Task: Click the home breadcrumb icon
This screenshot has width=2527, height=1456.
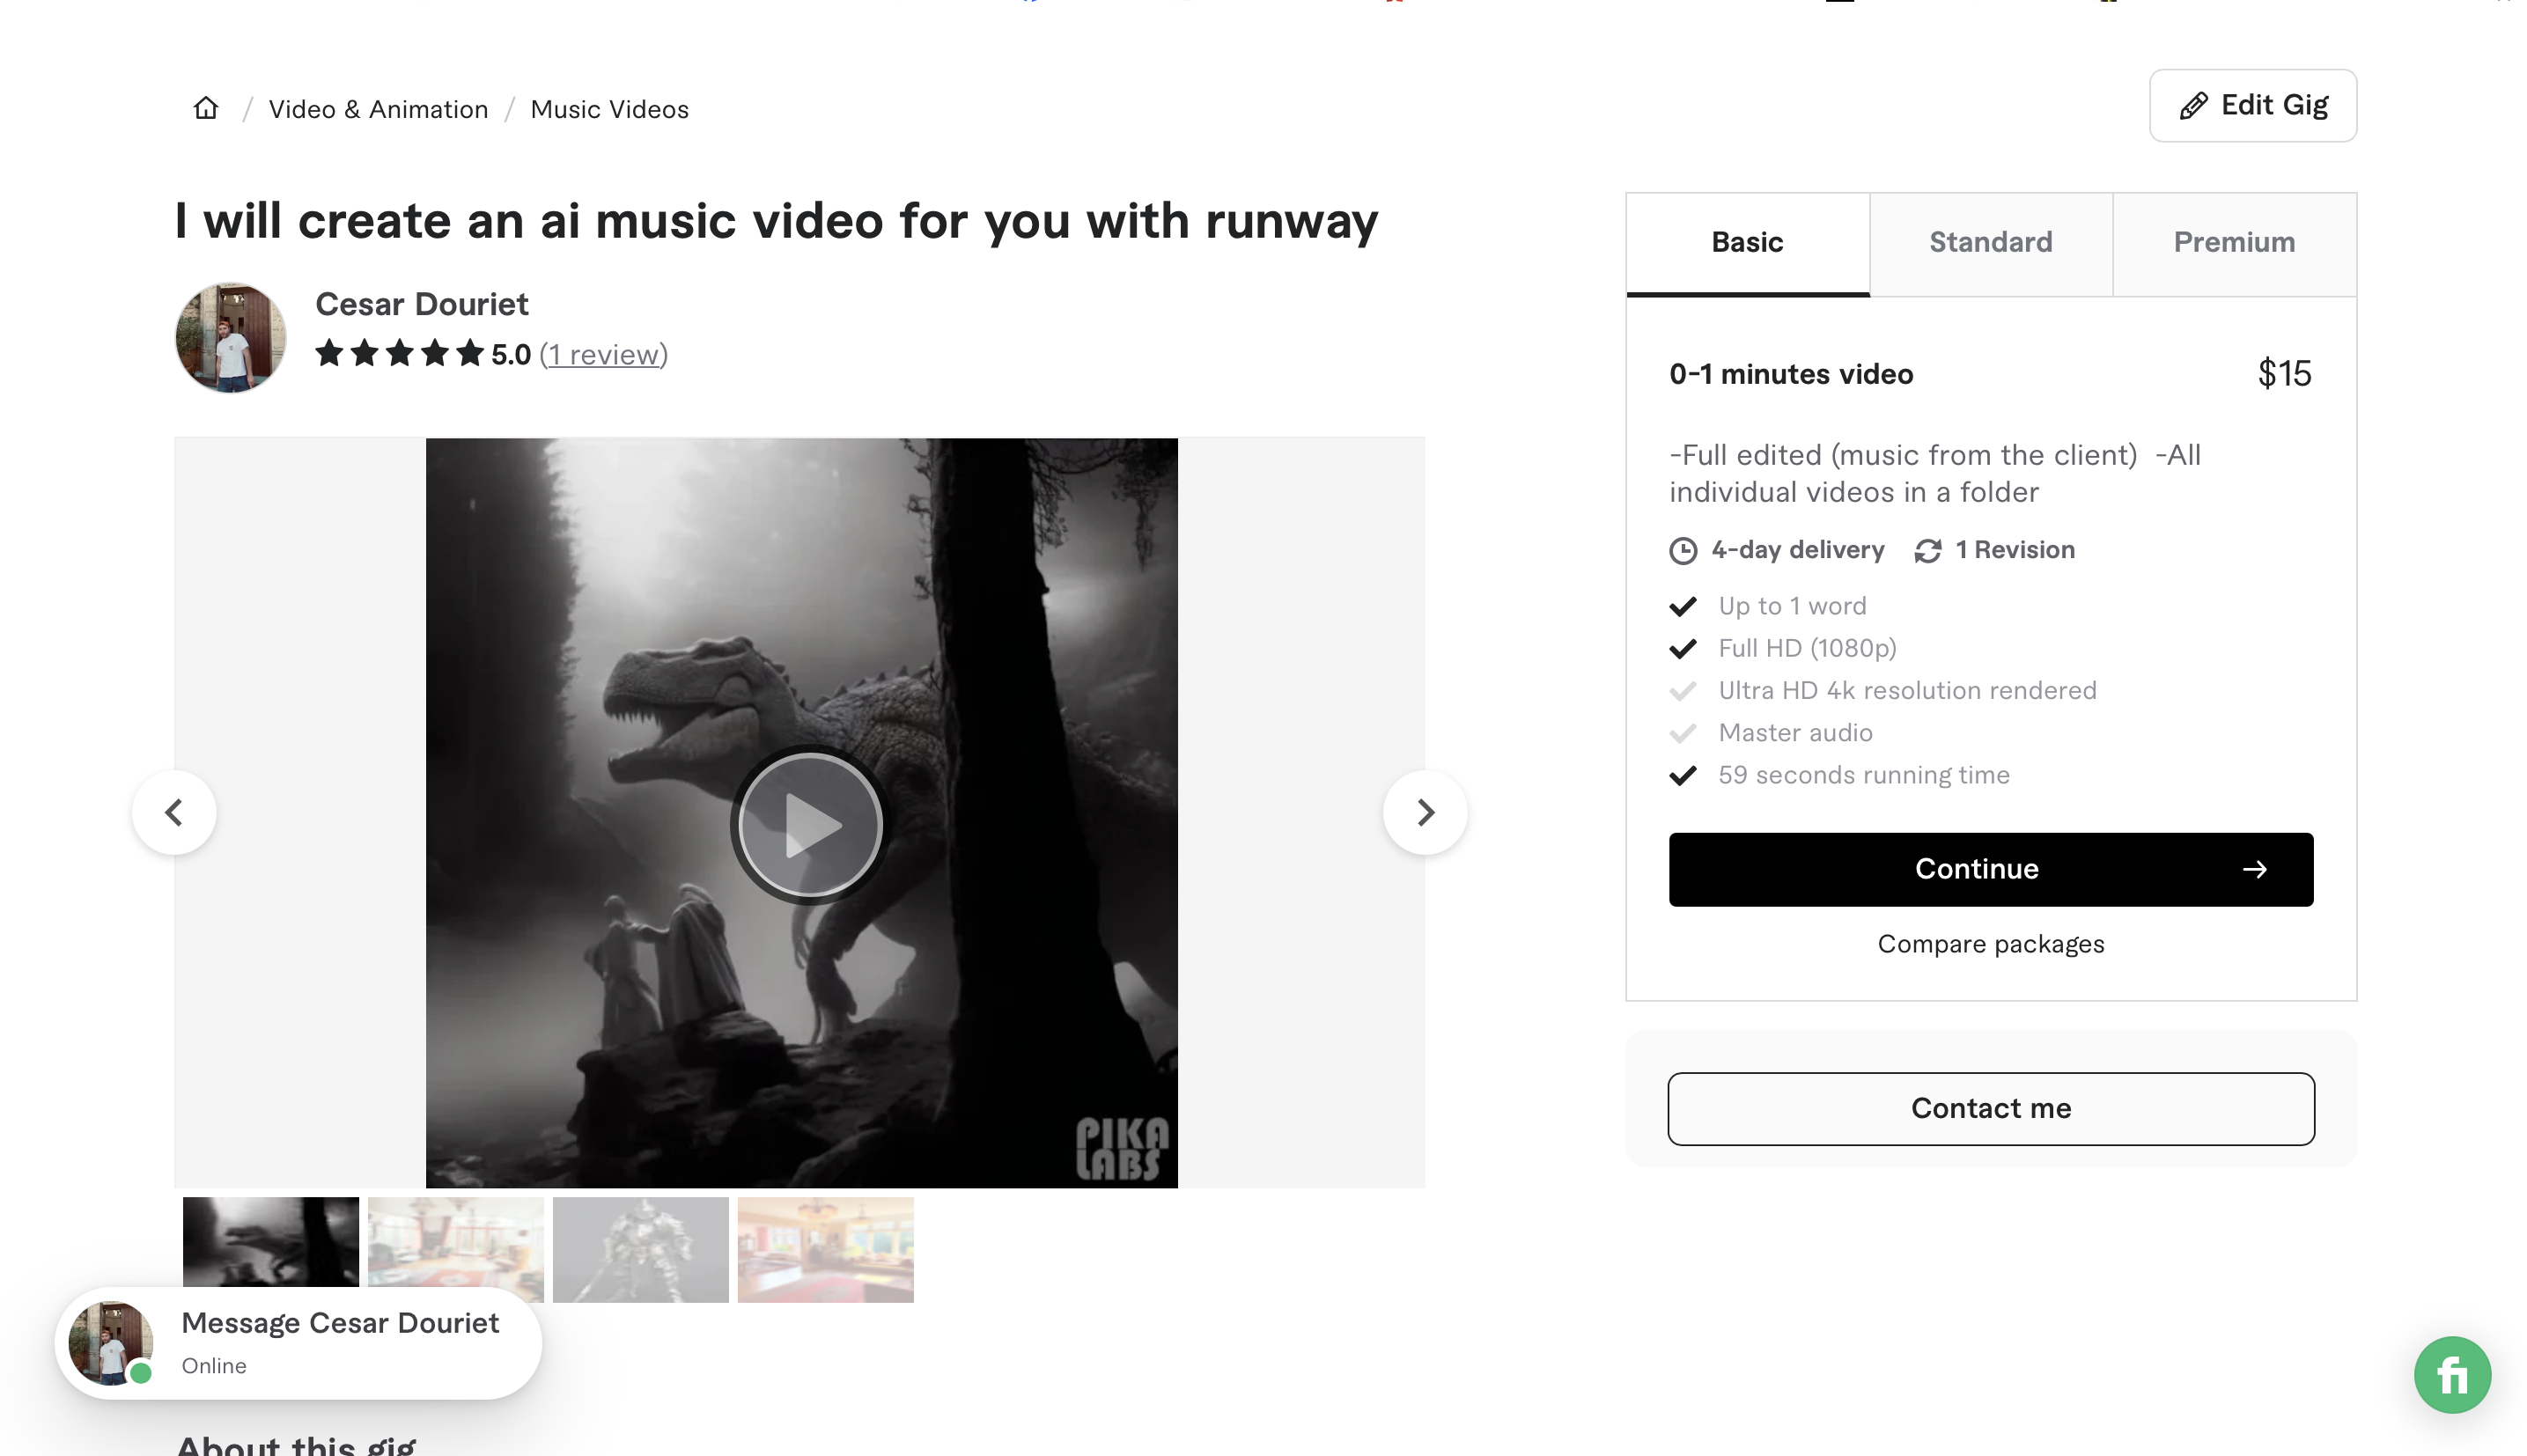Action: 206,108
